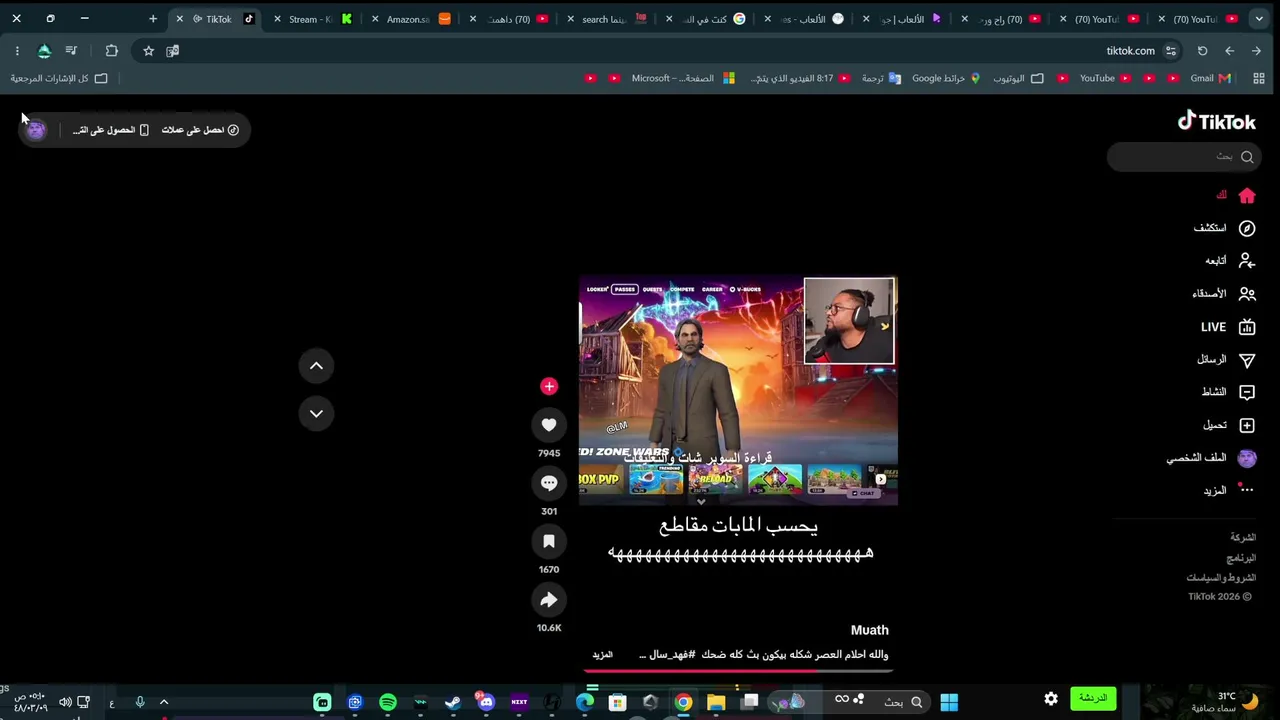Click the Get App button

tap(110, 130)
